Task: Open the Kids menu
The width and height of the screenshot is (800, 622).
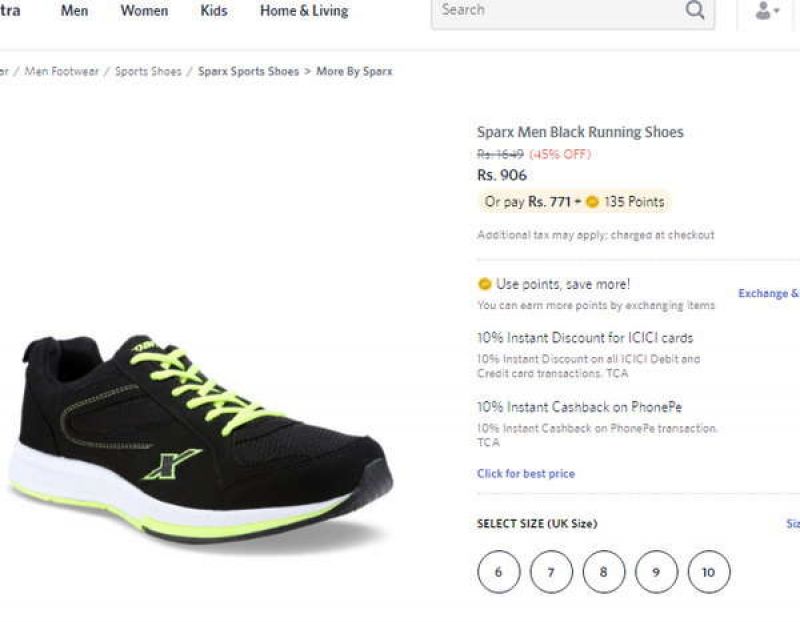Action: (x=212, y=10)
